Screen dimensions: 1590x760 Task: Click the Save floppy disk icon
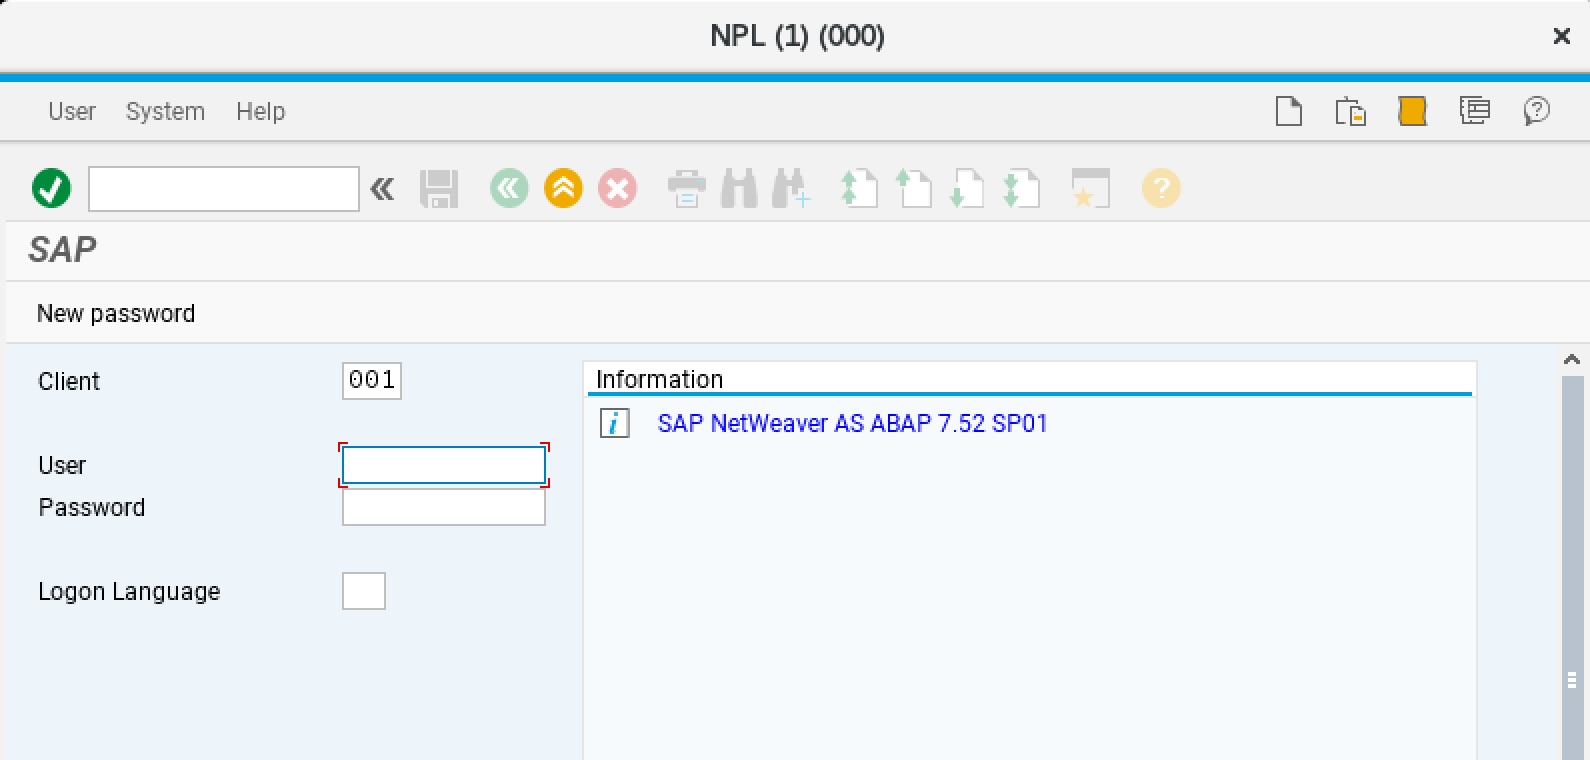click(438, 189)
